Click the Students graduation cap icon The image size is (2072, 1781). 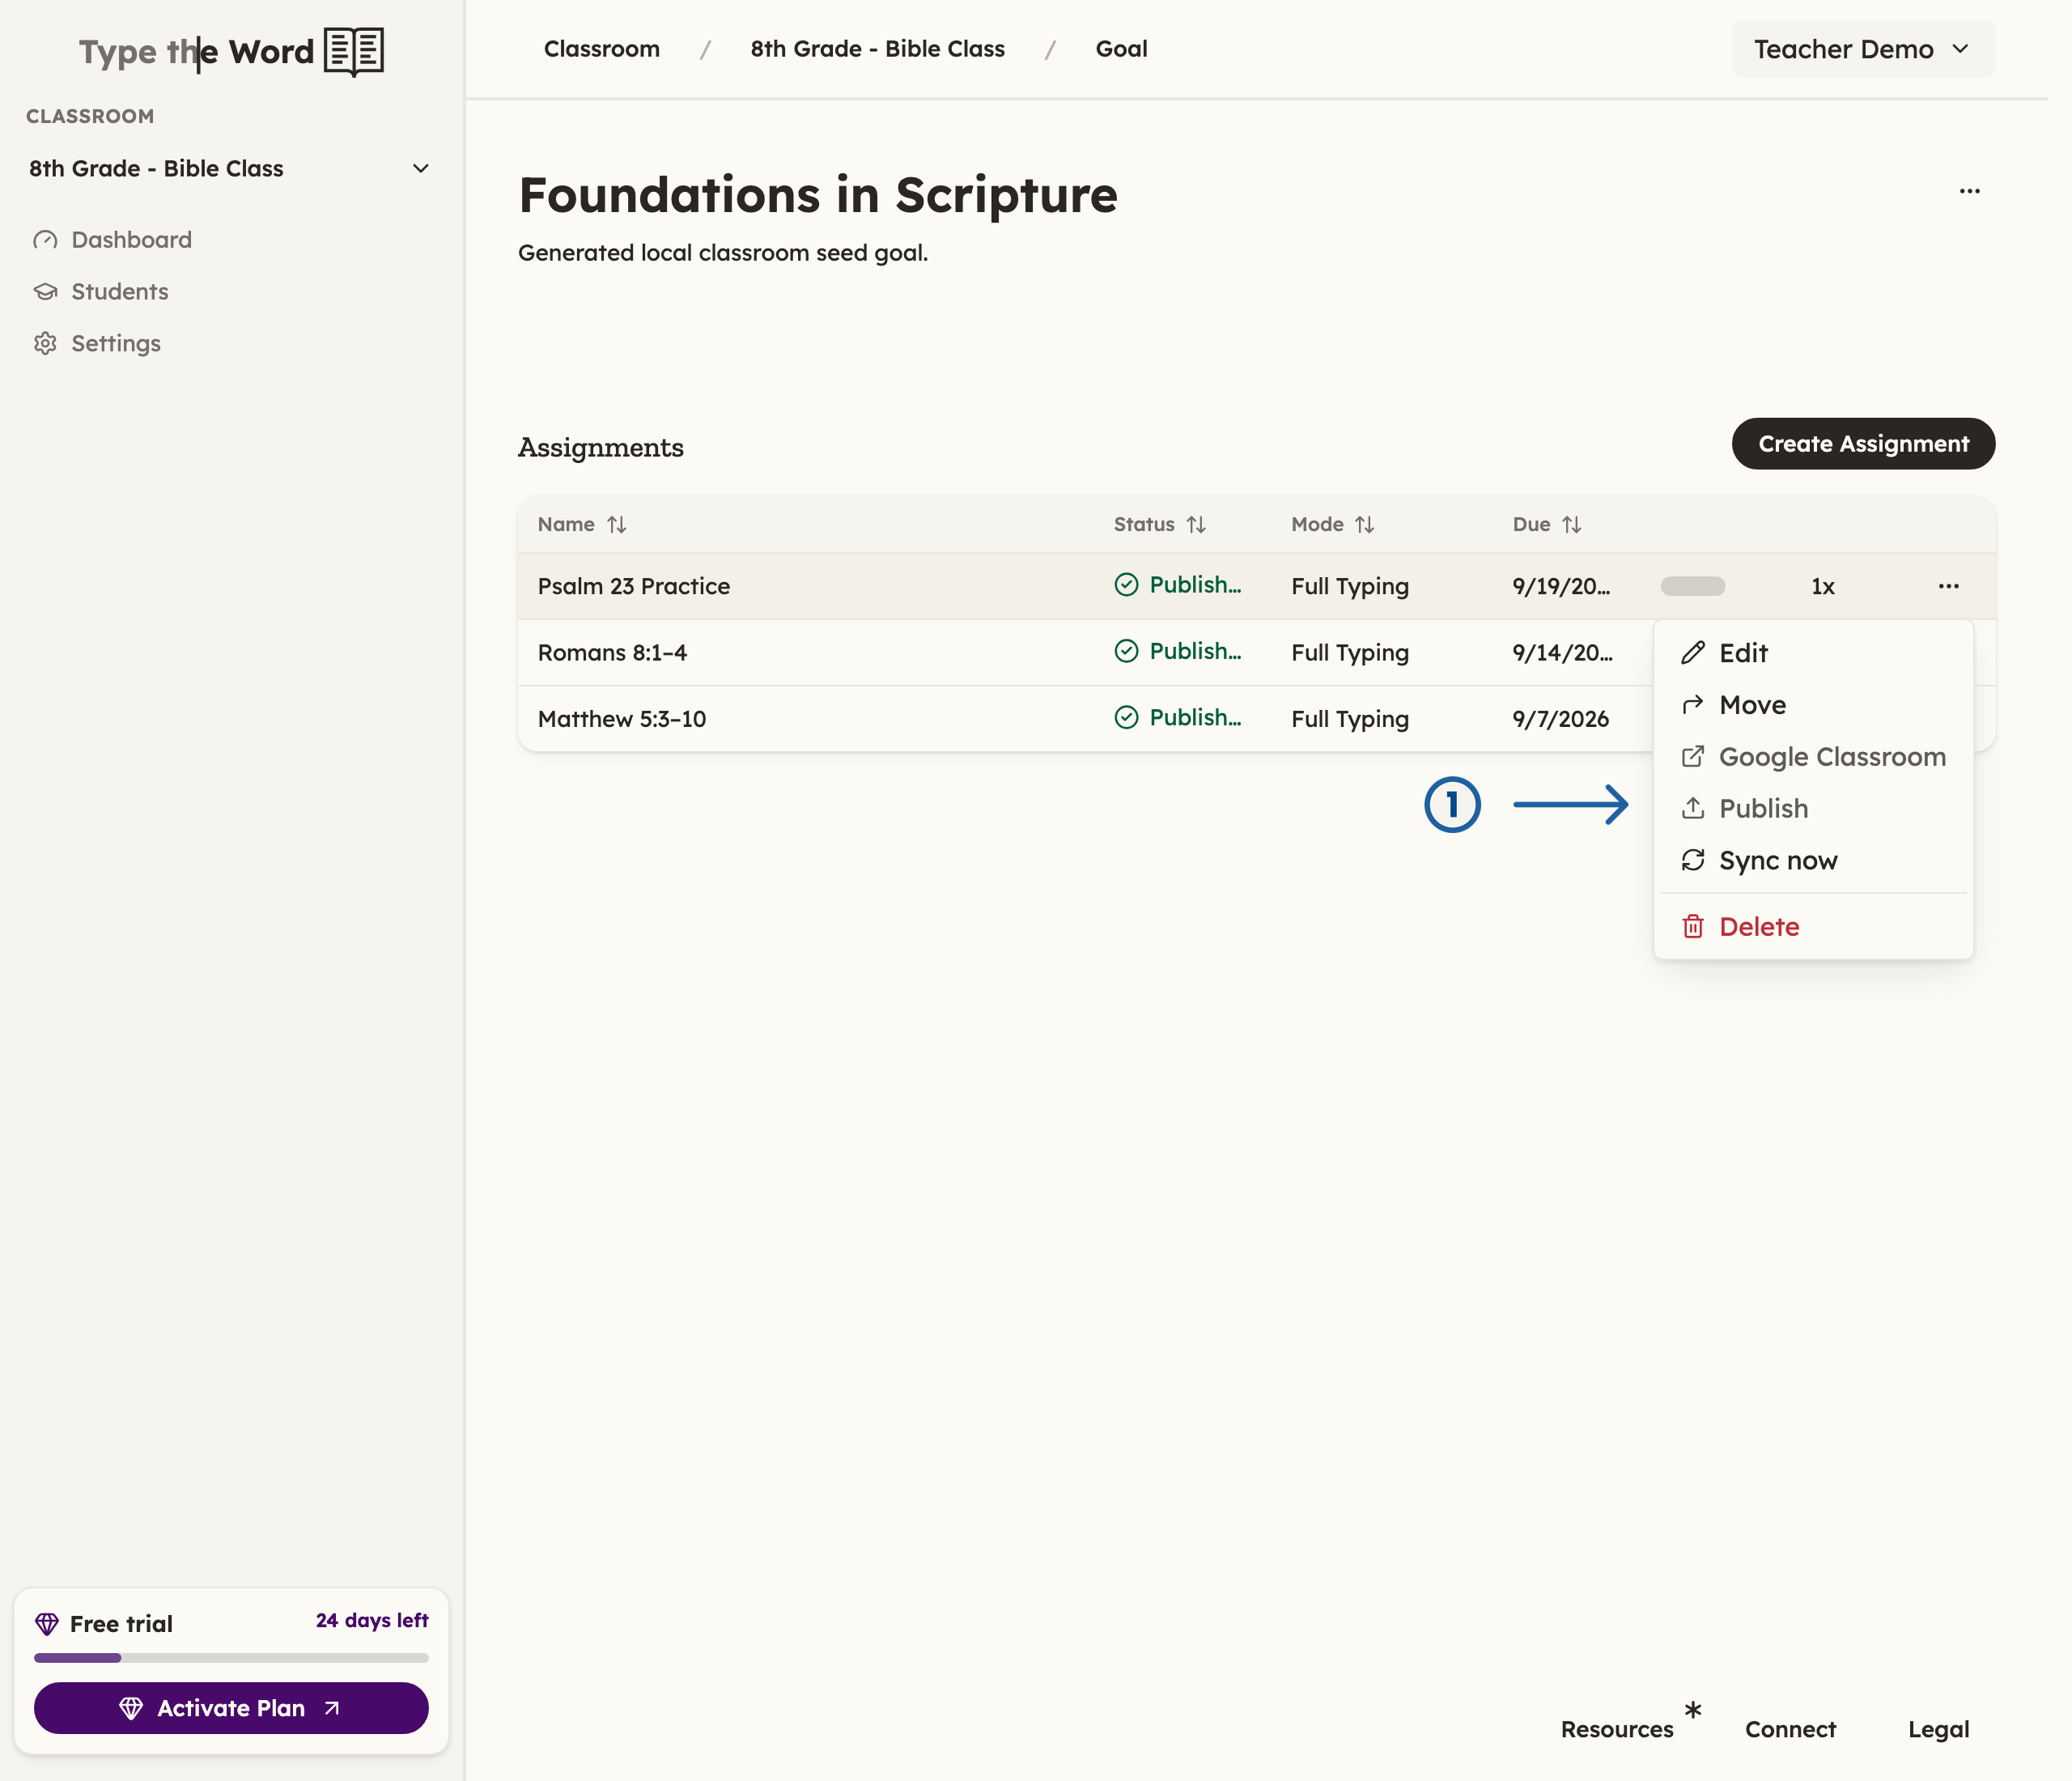click(45, 292)
